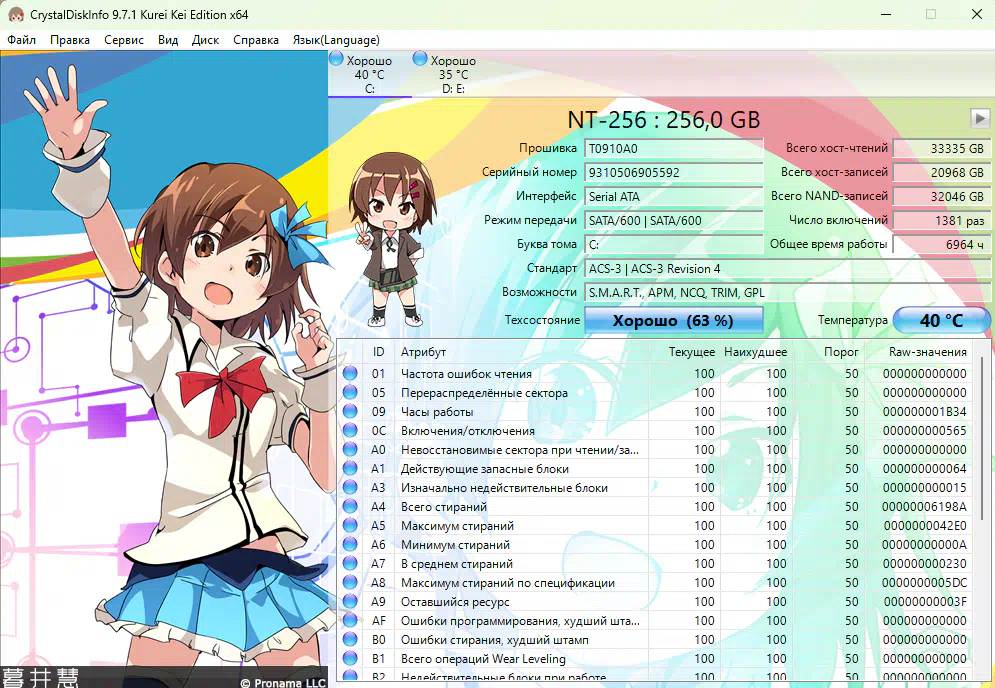995x688 pixels.
Task: Click the status icon for attribute 05
Action: (x=350, y=392)
